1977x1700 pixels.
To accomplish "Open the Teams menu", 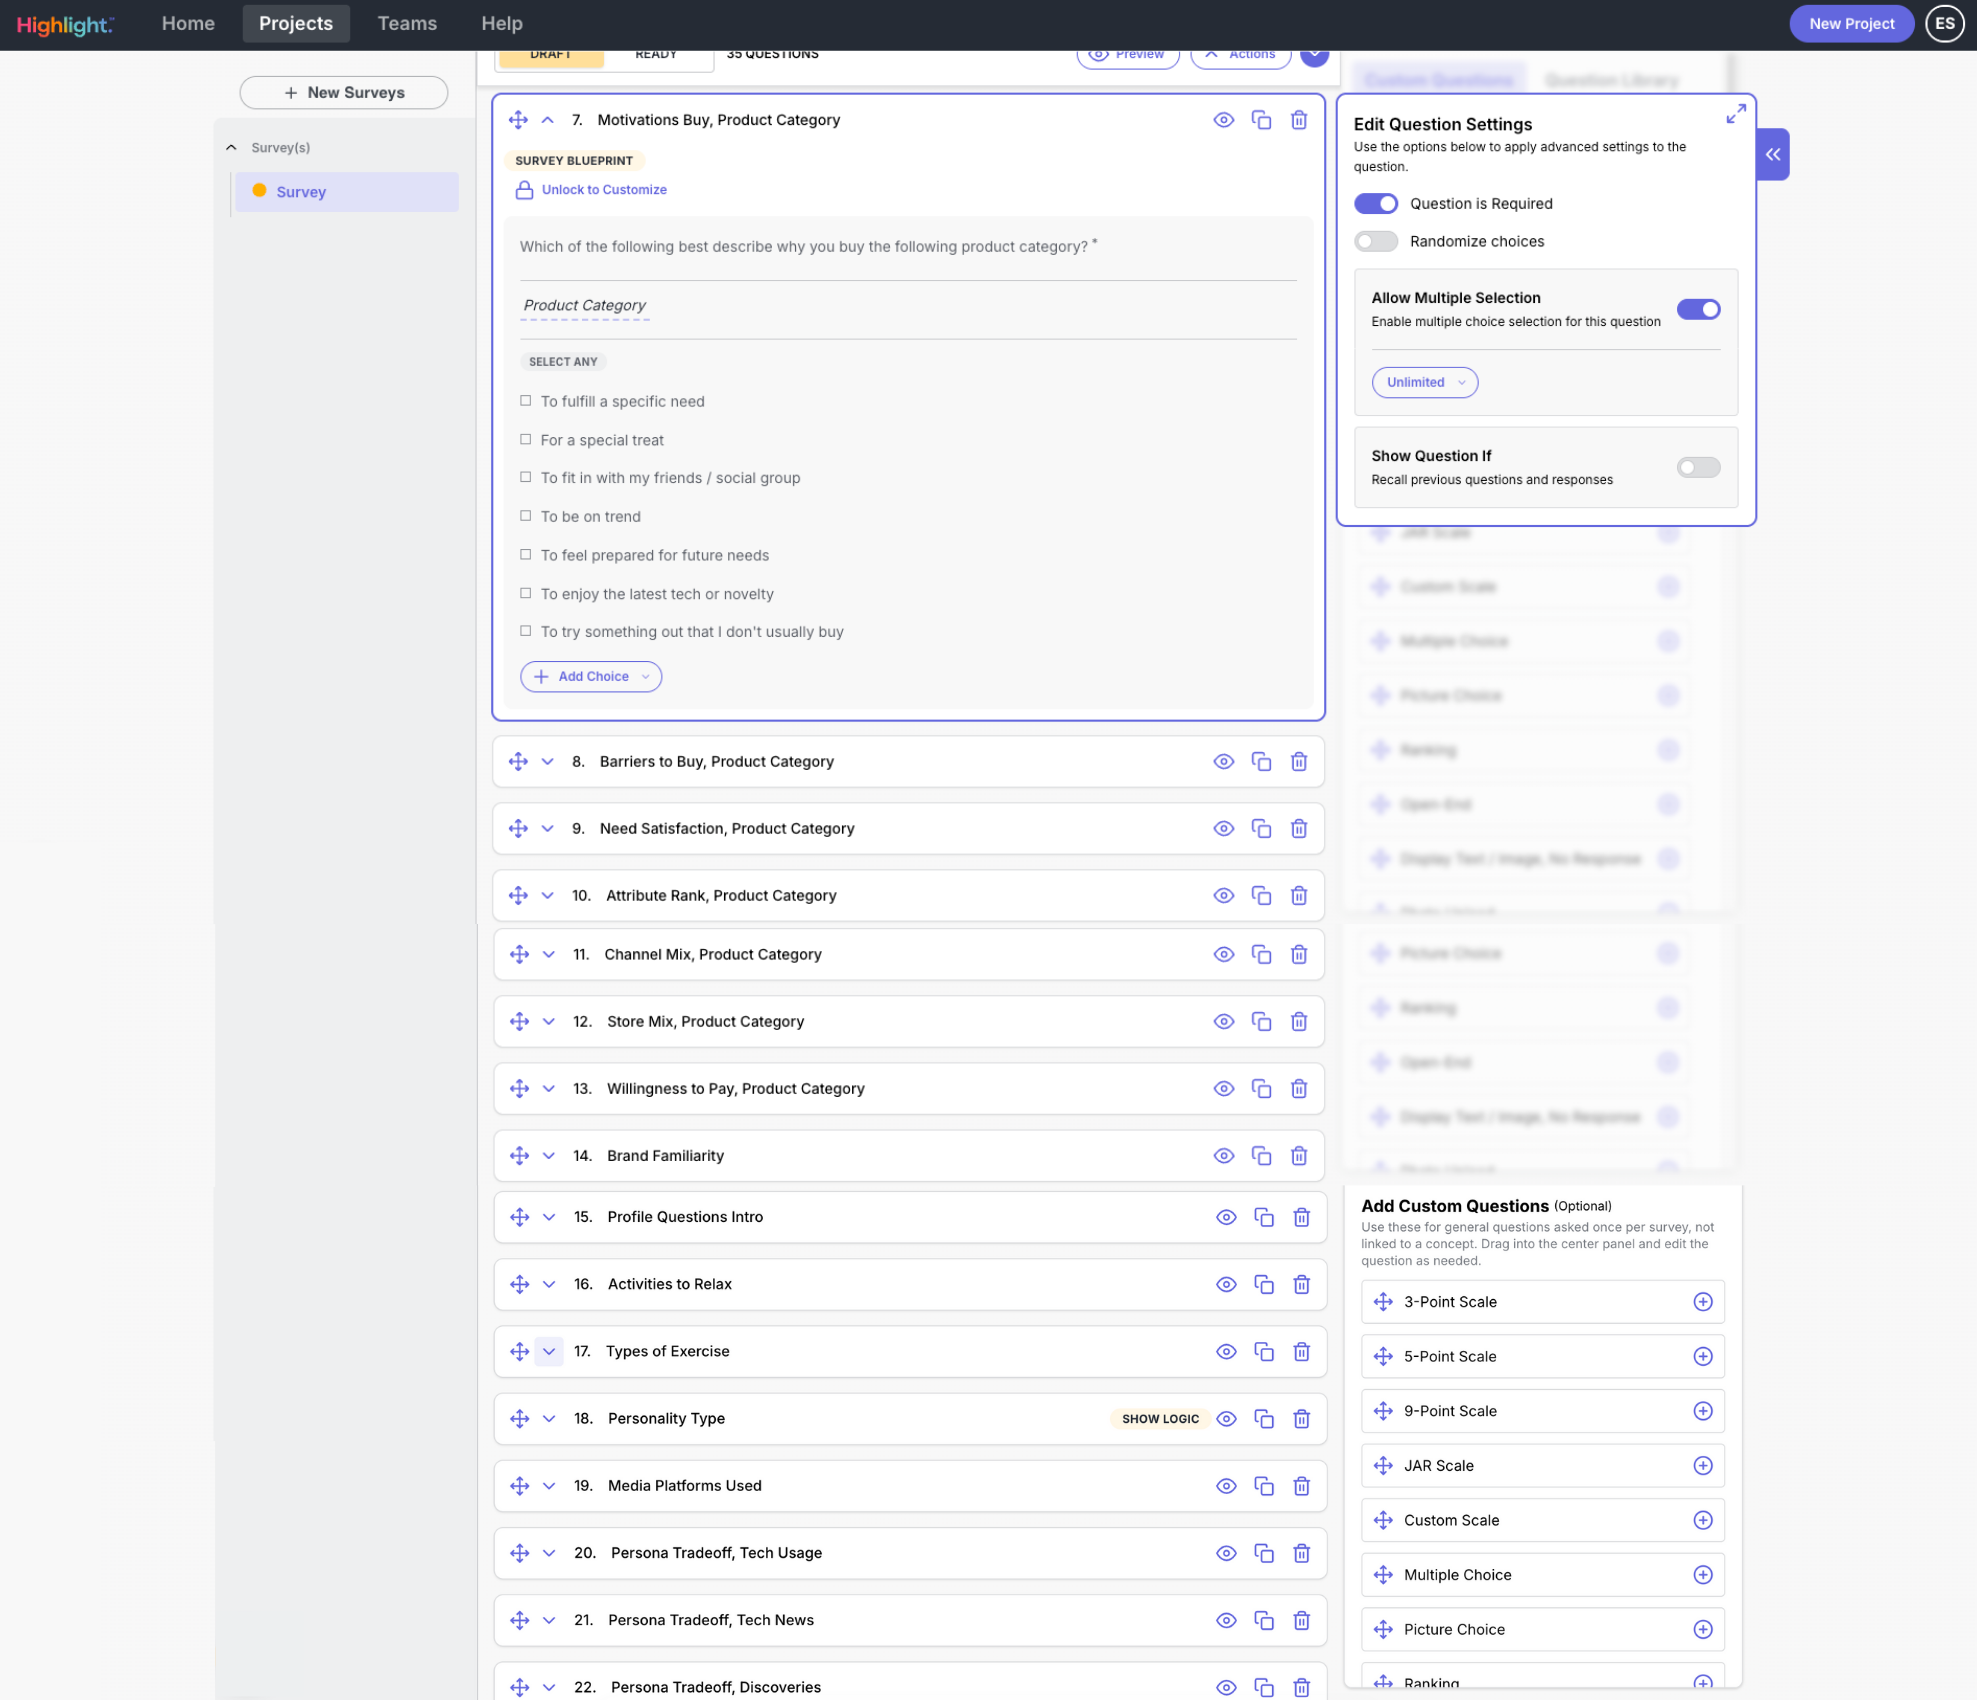I will click(x=407, y=24).
